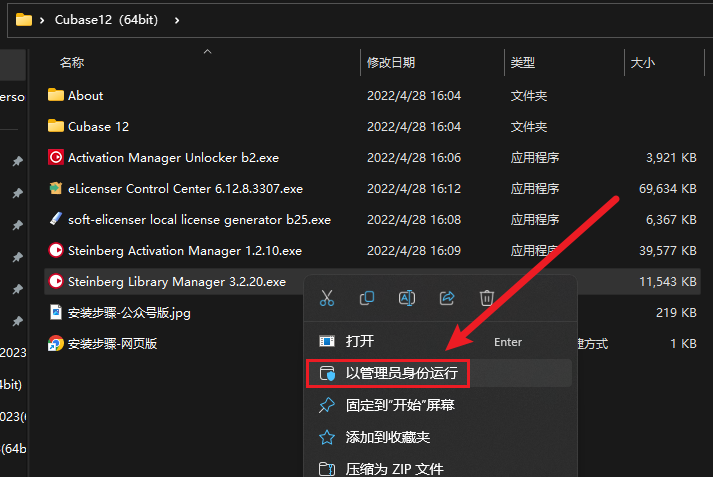Click Activation Manager Unlocker b2.exe icon

[x=55, y=157]
